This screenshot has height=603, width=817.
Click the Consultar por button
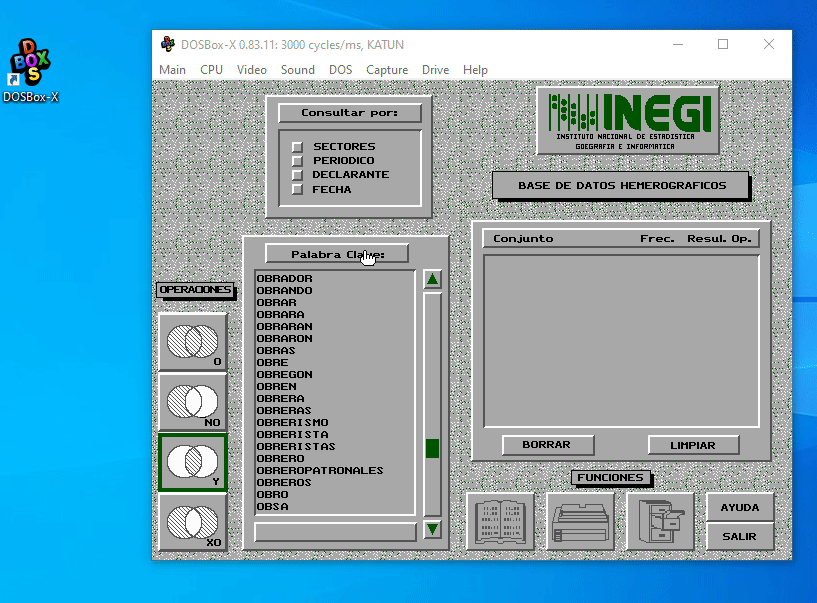pos(350,113)
